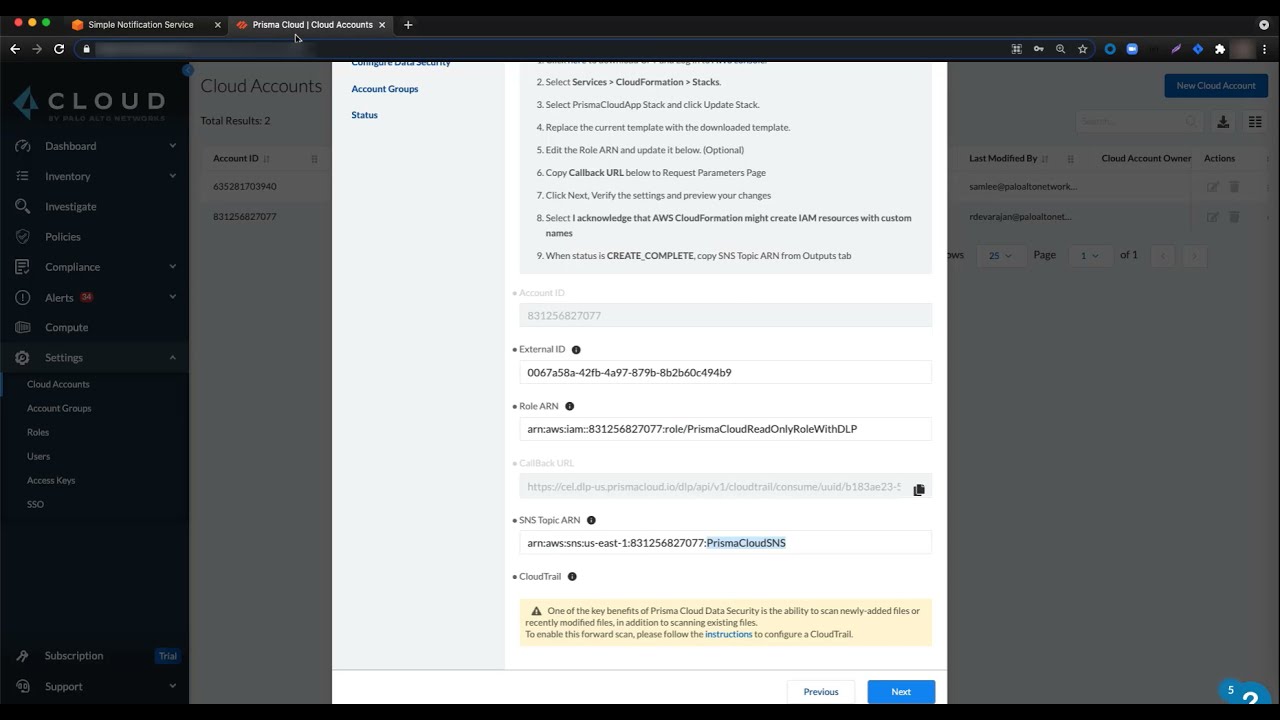Viewport: 1280px width, 720px height.
Task: Focus the External ID field
Action: [x=725, y=372]
